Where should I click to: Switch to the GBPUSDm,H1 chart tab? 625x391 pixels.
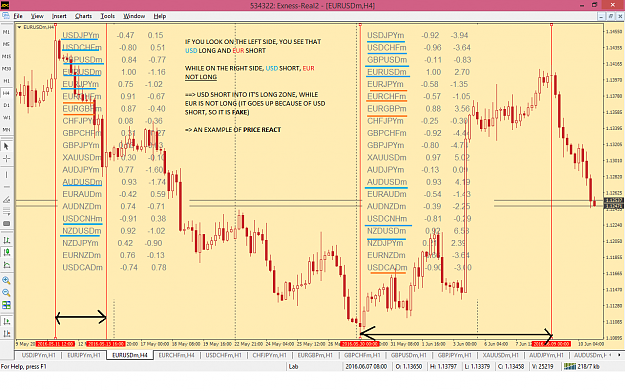tap(409, 355)
